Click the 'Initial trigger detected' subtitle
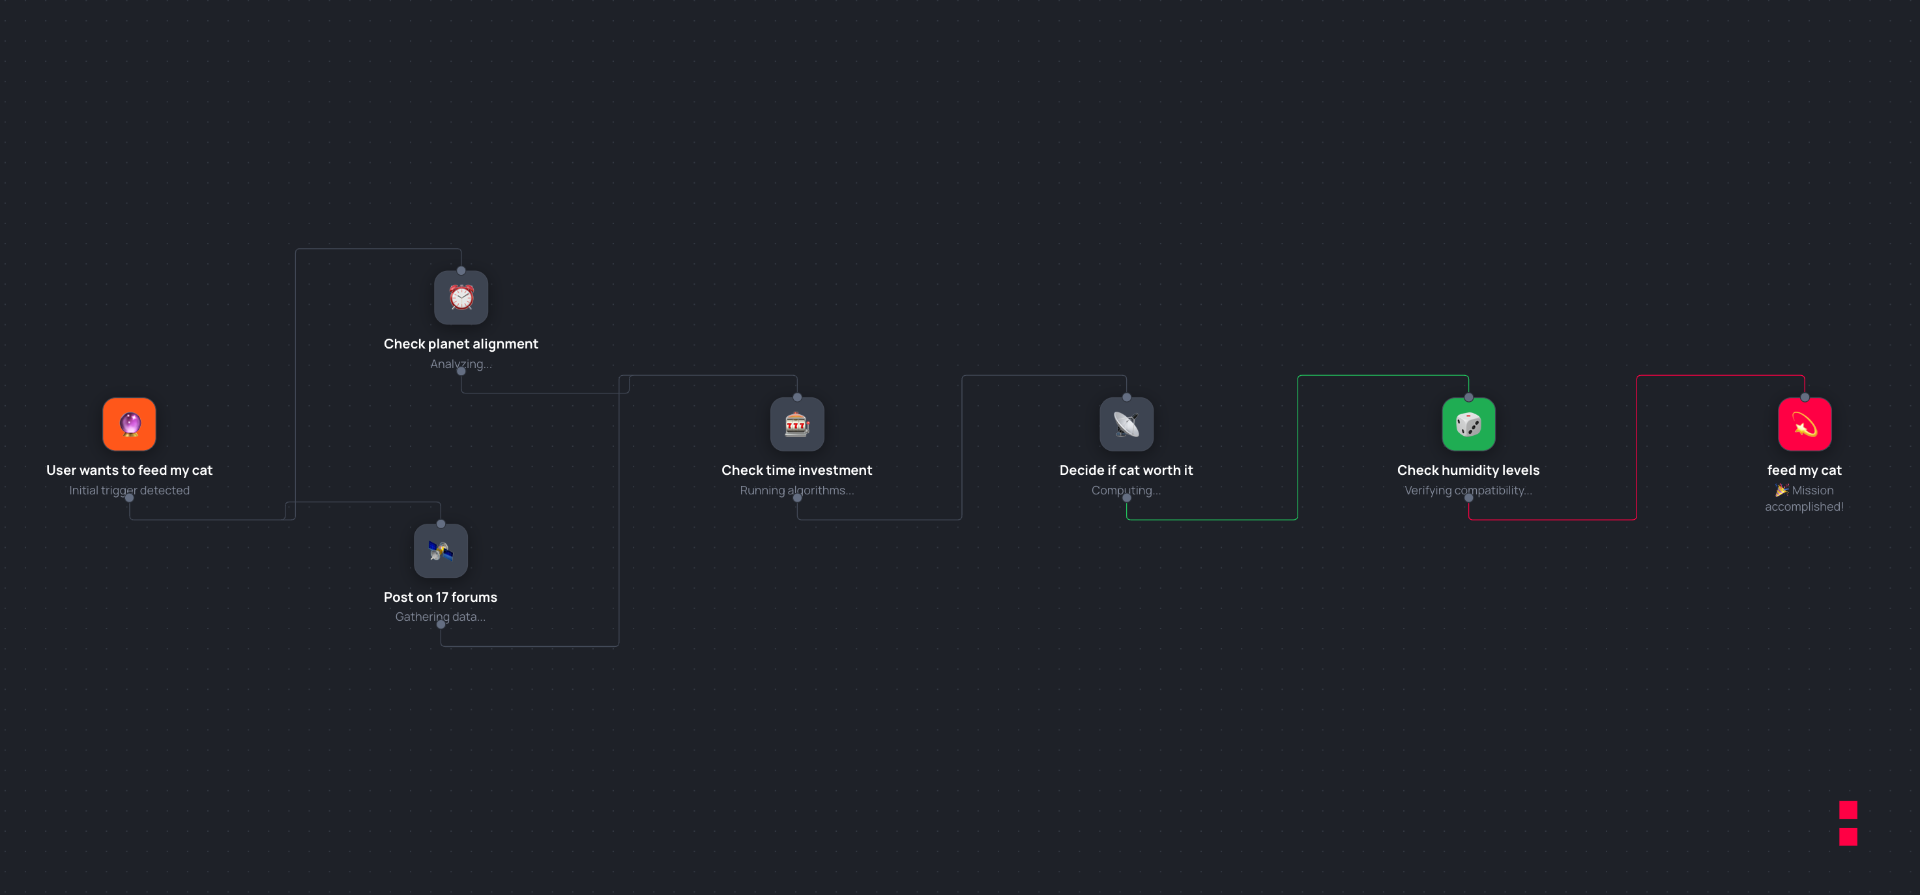Screen dimensions: 1920x895 pyautogui.click(x=129, y=490)
